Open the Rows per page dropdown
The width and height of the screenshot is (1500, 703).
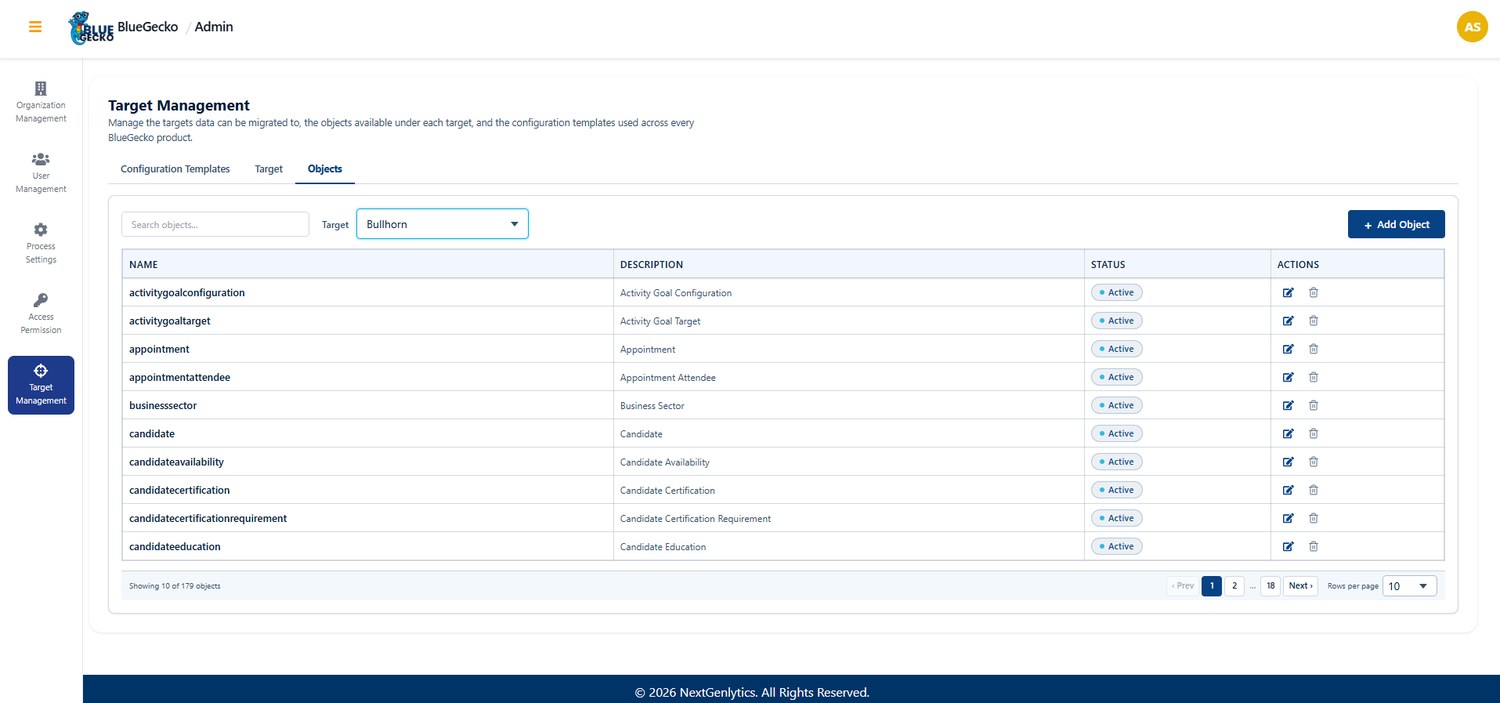pos(1409,586)
